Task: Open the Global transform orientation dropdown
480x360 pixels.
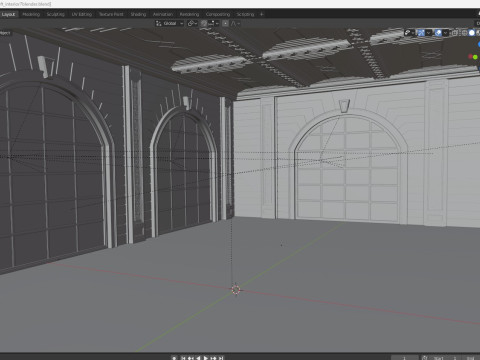Action: tap(169, 24)
